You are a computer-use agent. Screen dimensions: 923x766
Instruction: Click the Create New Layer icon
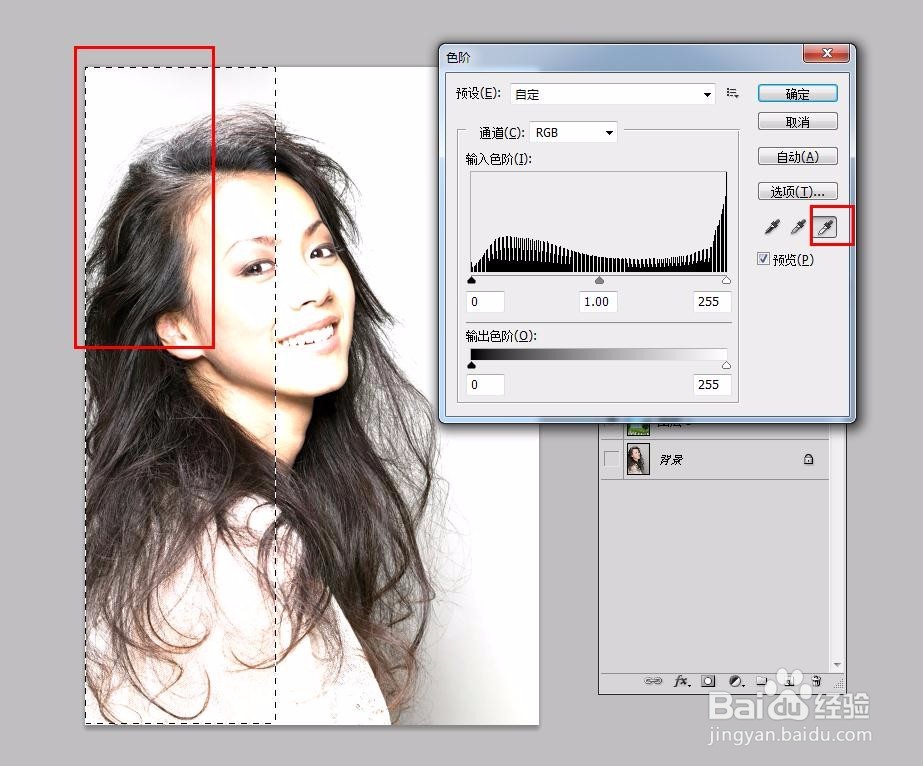click(788, 681)
